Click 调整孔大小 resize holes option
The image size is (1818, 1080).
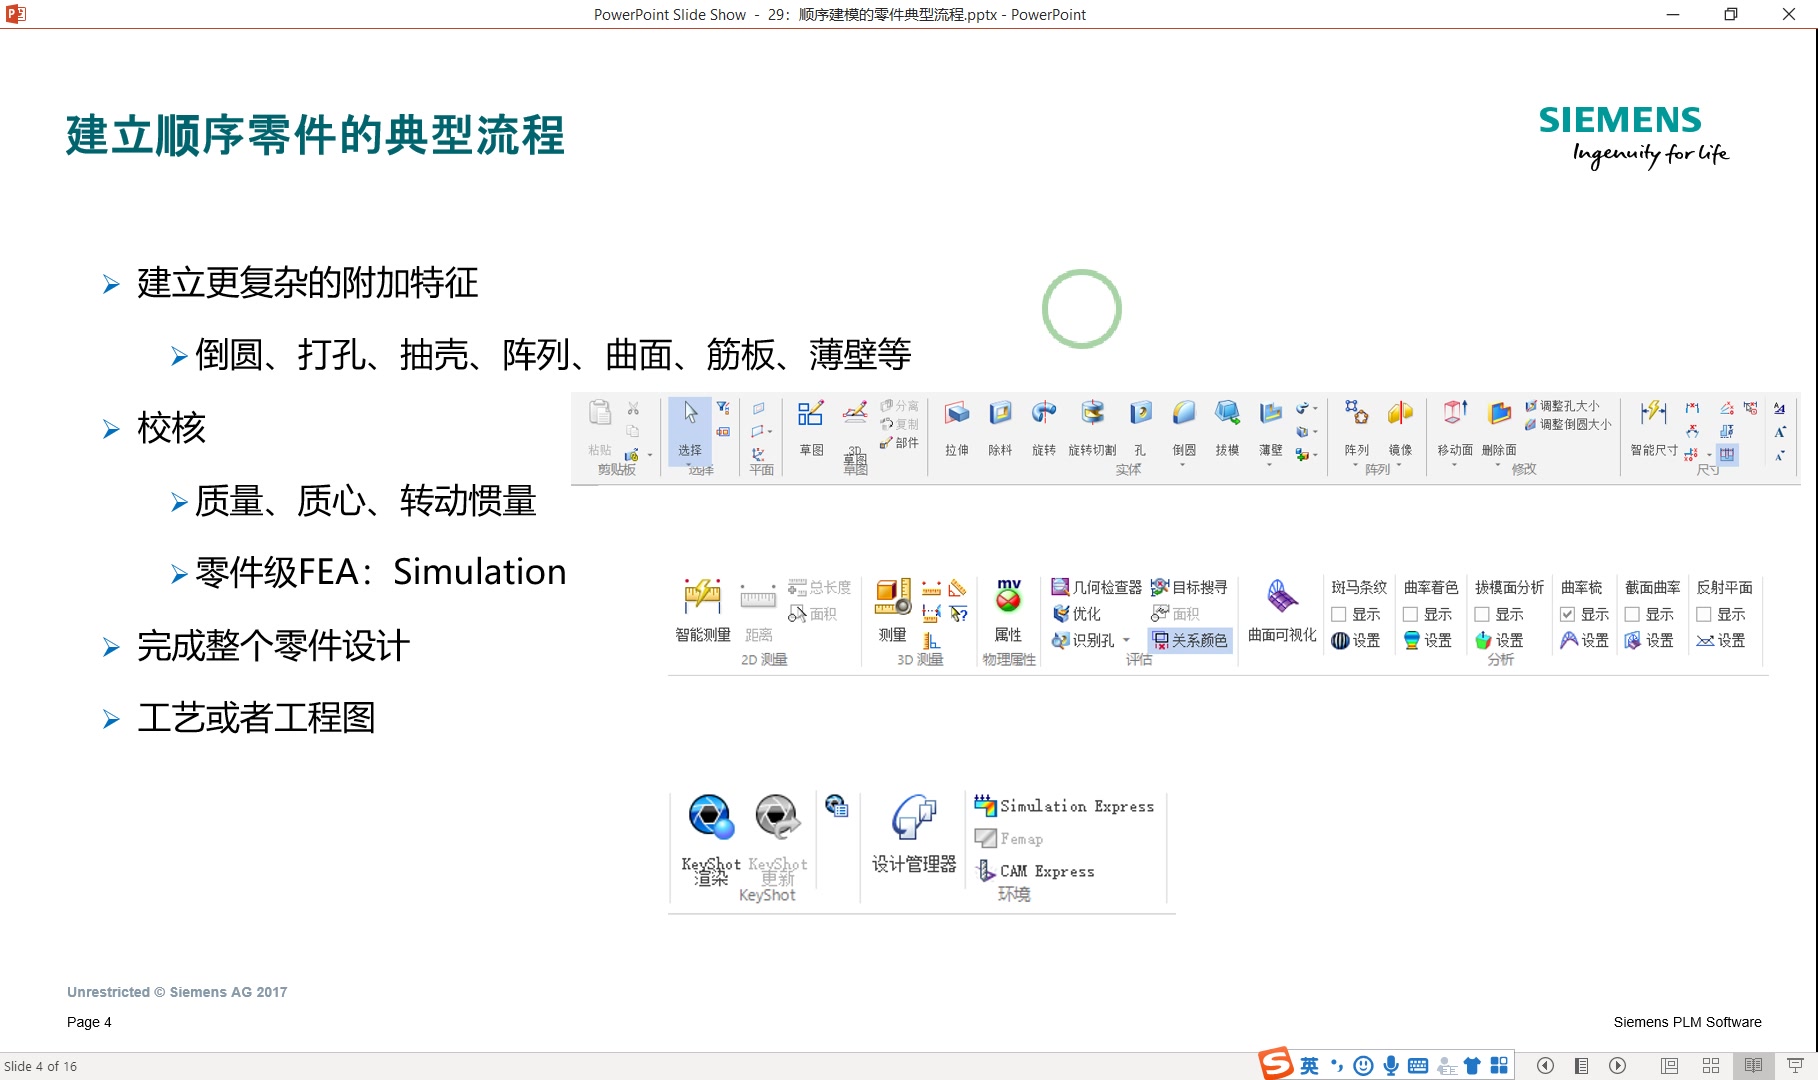(x=1562, y=406)
